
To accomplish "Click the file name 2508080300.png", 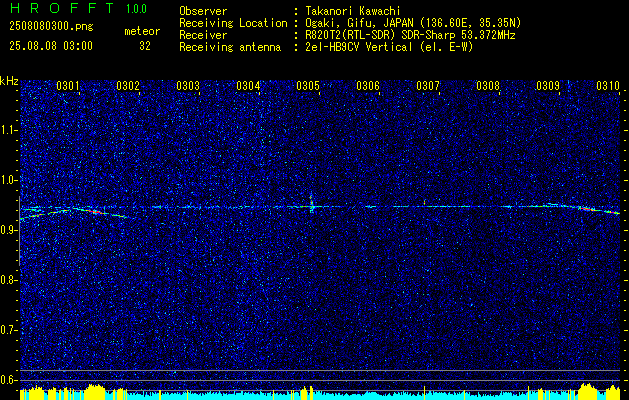I will pyautogui.click(x=51, y=27).
